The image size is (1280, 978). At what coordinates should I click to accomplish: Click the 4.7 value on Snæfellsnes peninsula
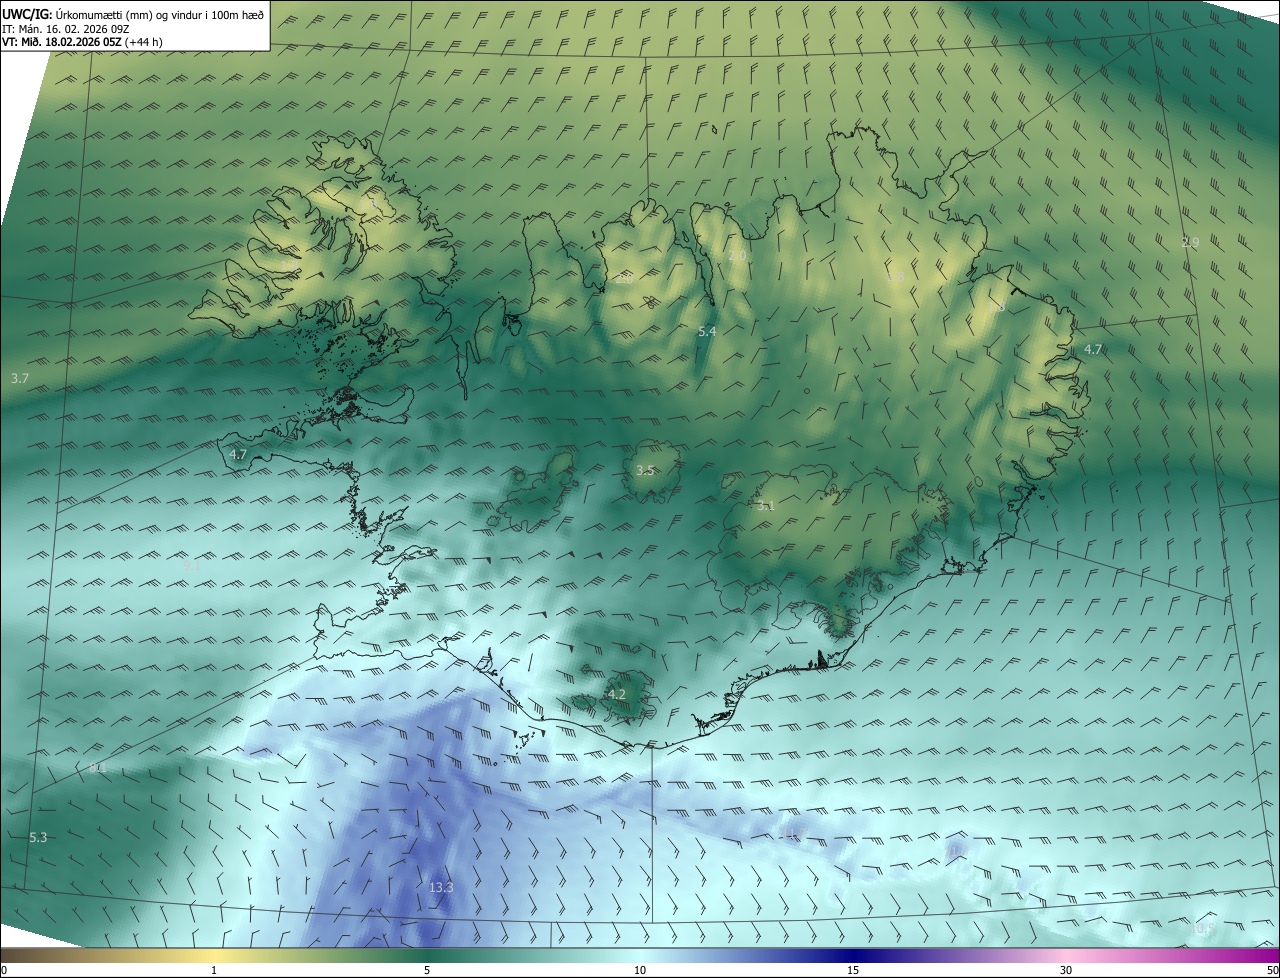tap(238, 454)
